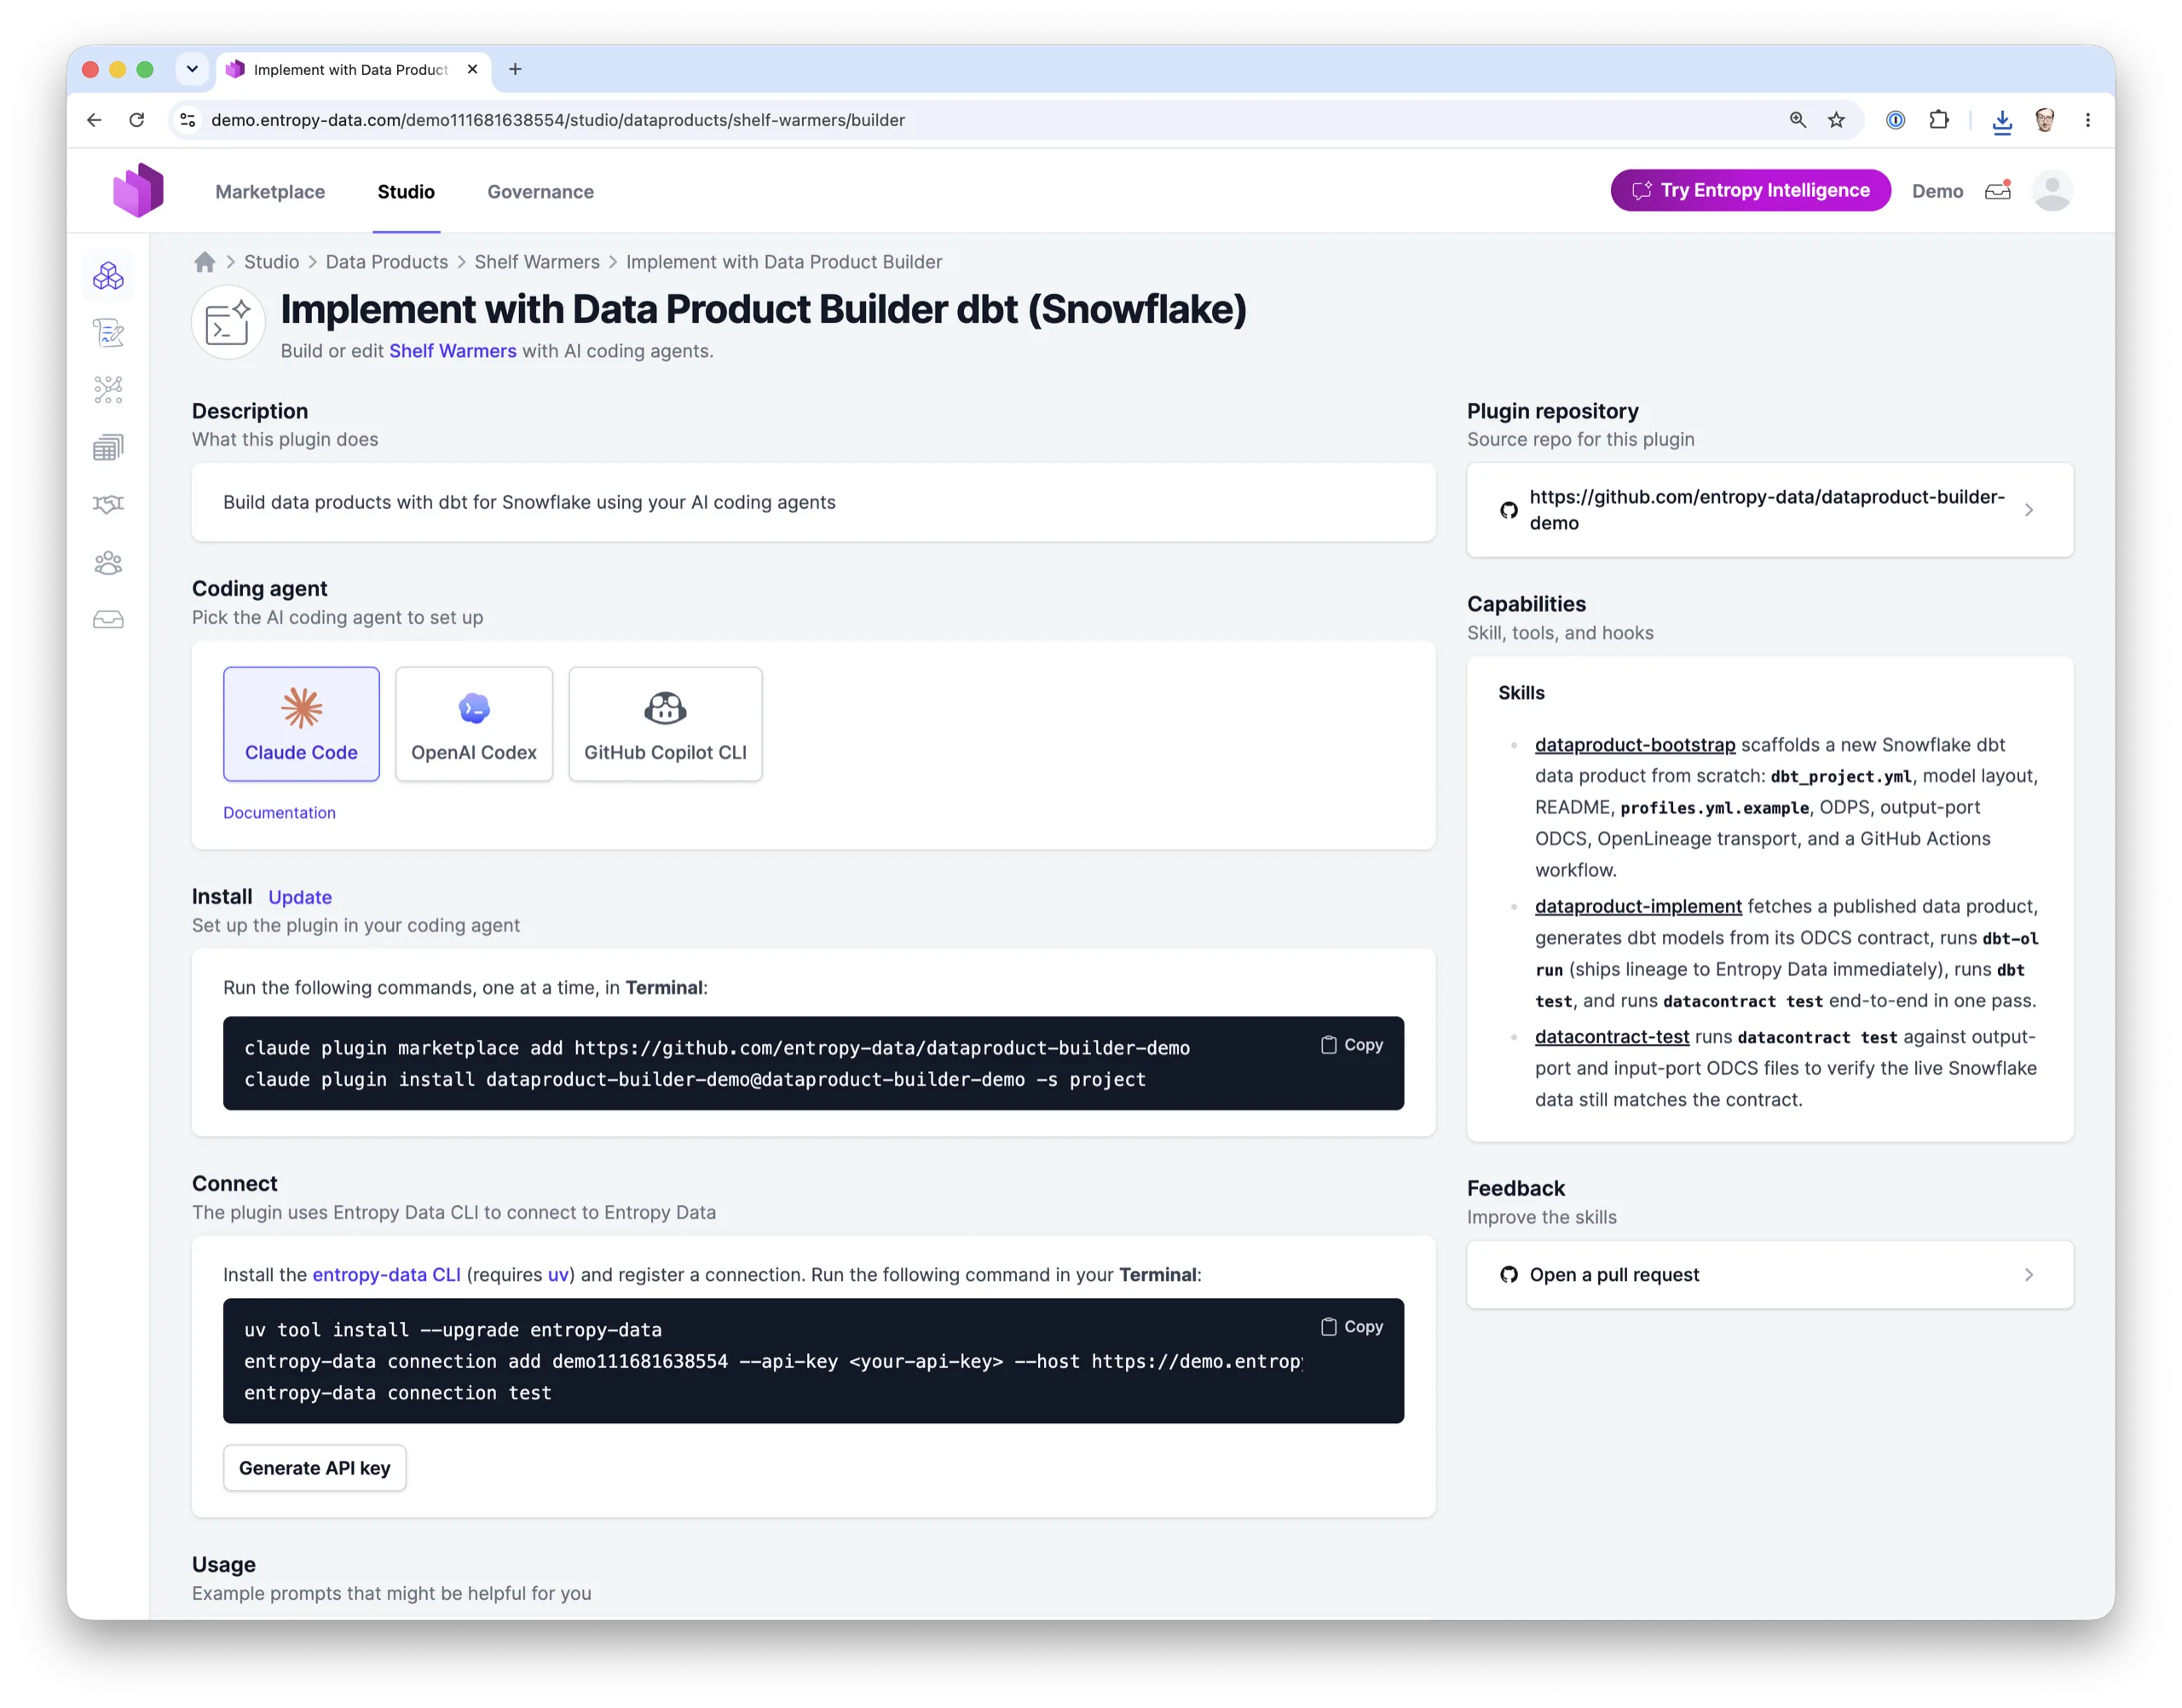
Task: Select the Claude Code agent
Action: pos(301,724)
